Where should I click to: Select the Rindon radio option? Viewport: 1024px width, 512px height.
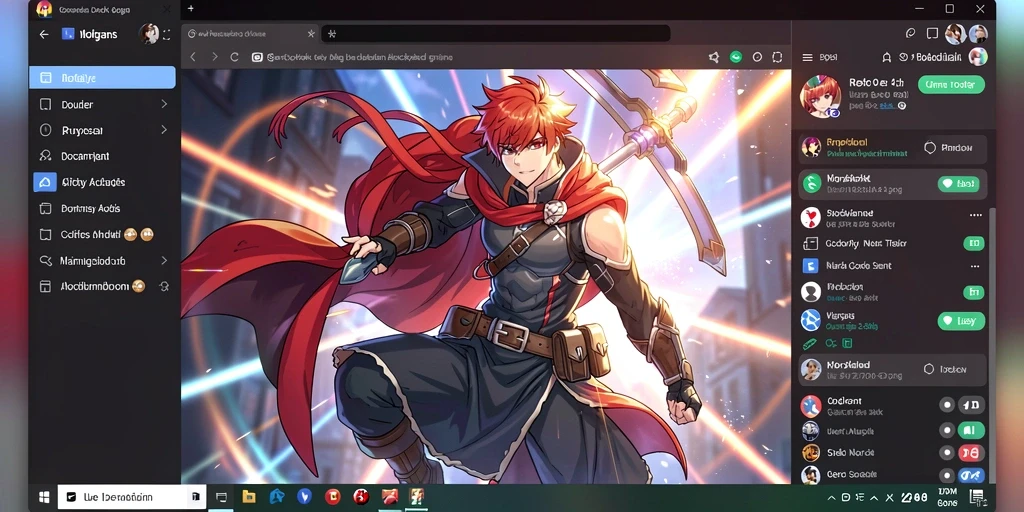pyautogui.click(x=930, y=148)
